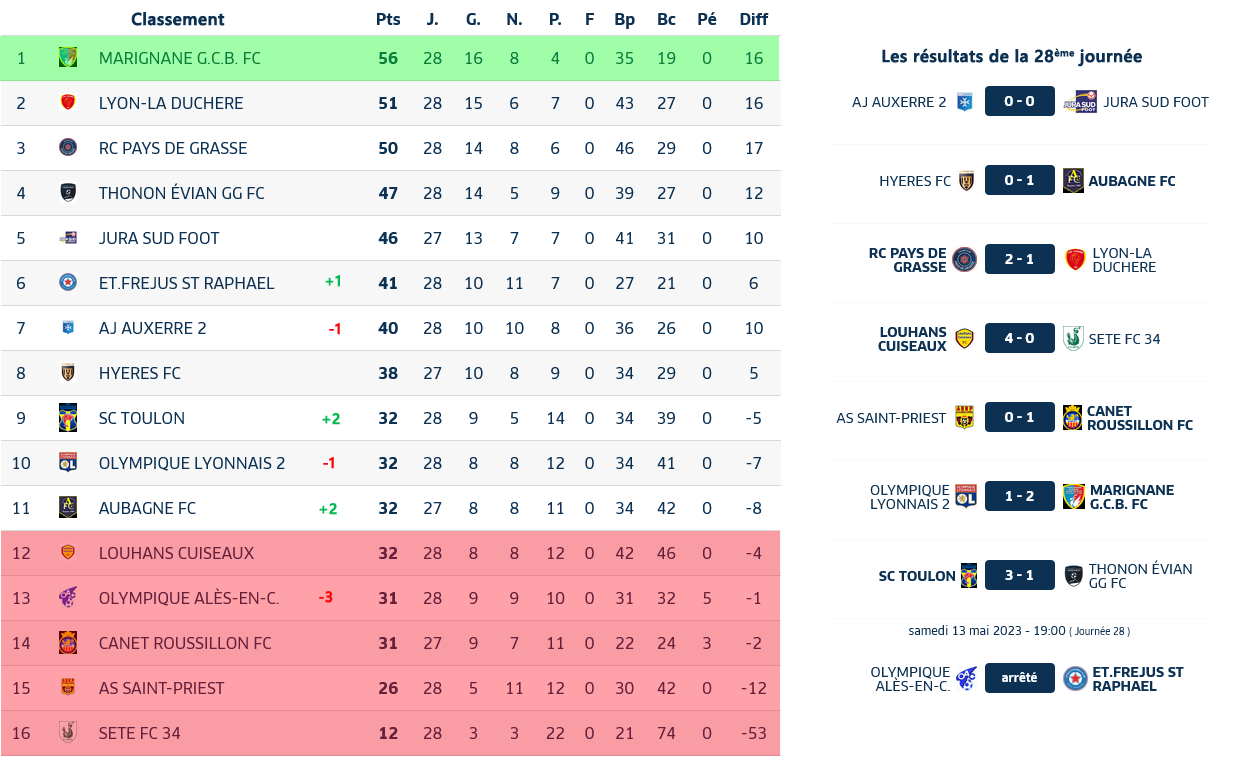The height and width of the screenshot is (759, 1240).
Task: Click AJ Auxerre 2 crest in results
Action: pyautogui.click(x=964, y=102)
